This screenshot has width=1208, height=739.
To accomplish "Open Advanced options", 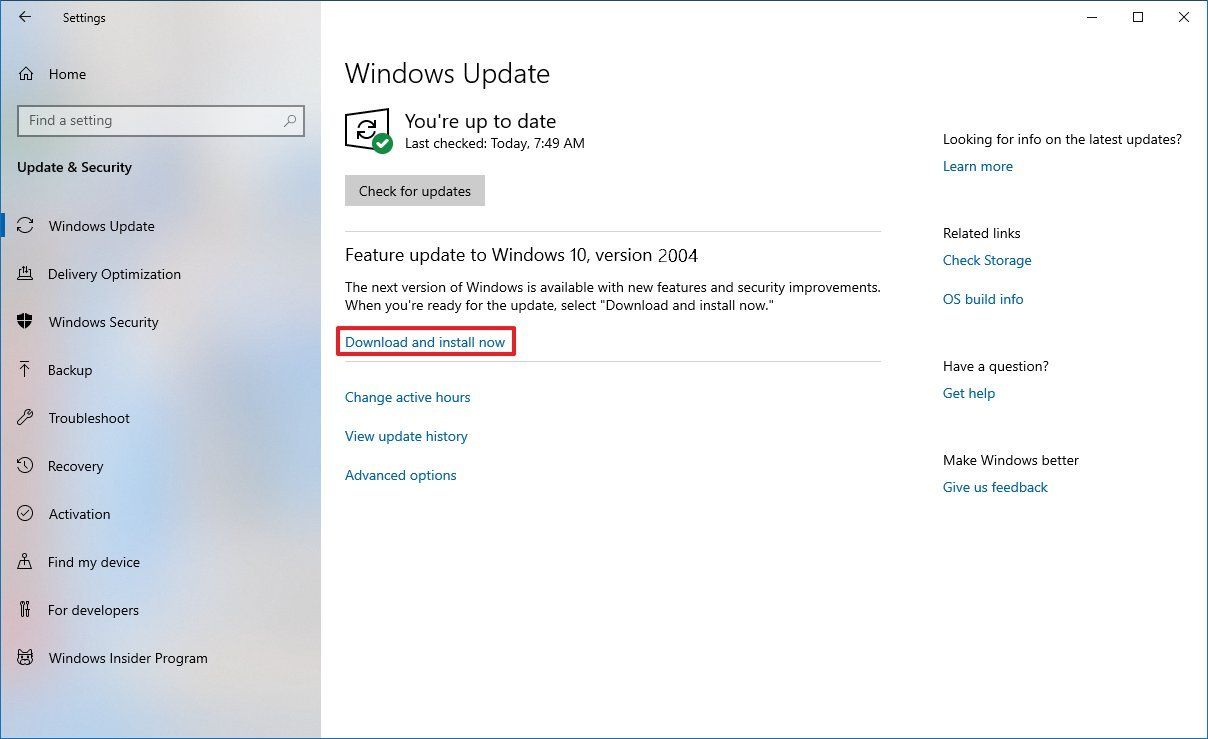I will pos(400,475).
